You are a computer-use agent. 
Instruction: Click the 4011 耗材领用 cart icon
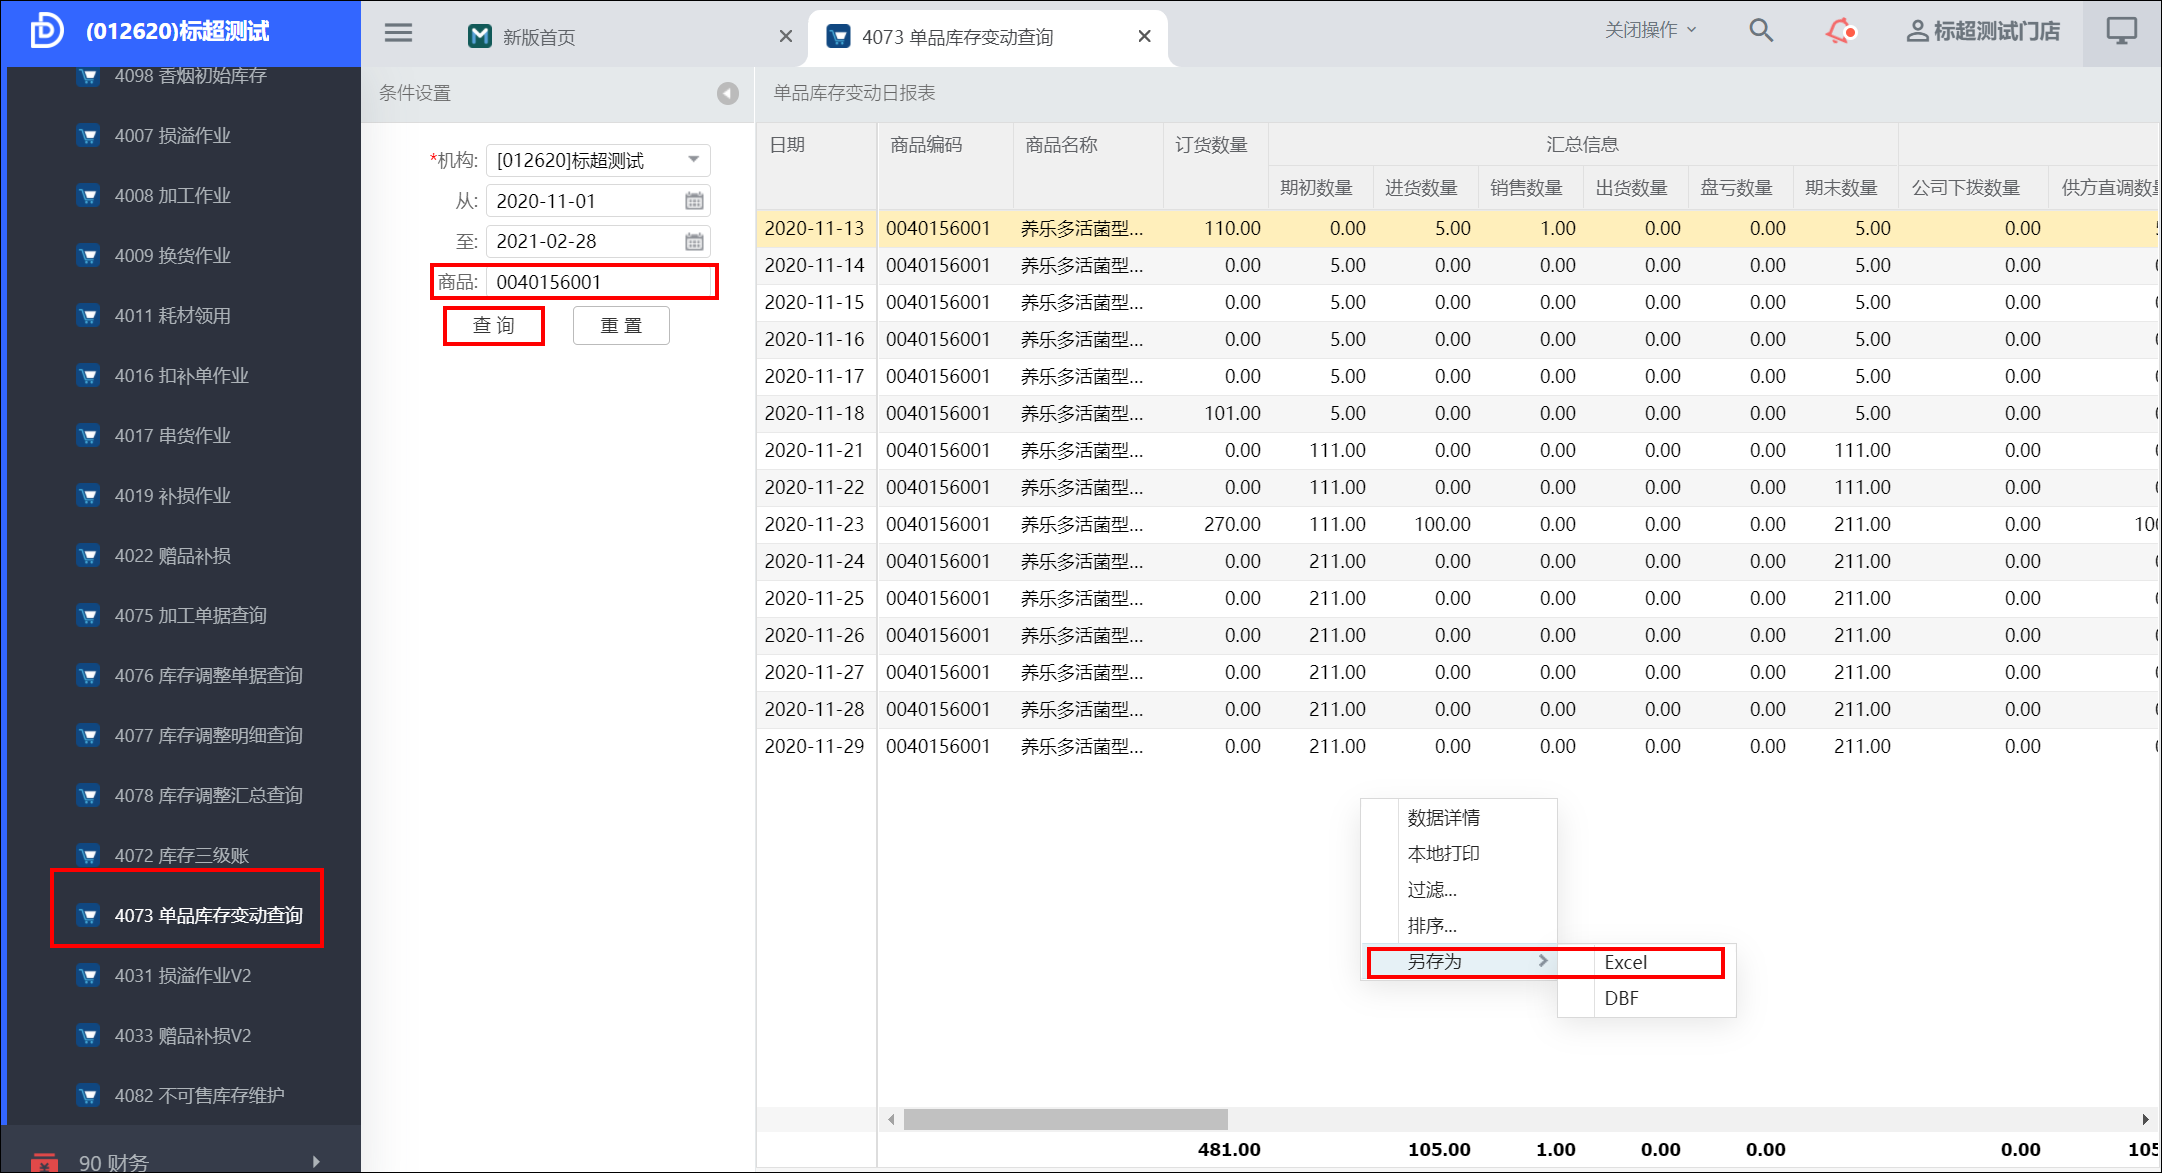pos(89,316)
